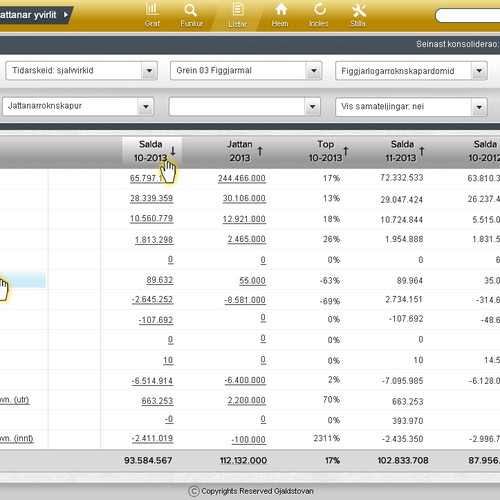
Task: Sort Top 10-2013 column arrow
Action: [346, 151]
